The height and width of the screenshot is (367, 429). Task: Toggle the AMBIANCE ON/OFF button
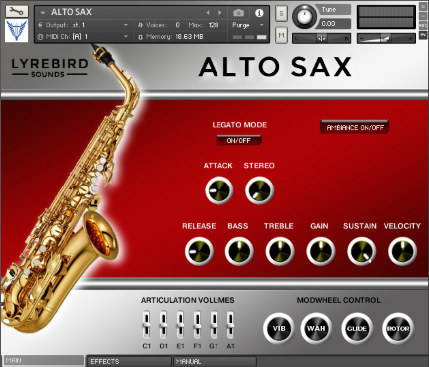point(355,127)
